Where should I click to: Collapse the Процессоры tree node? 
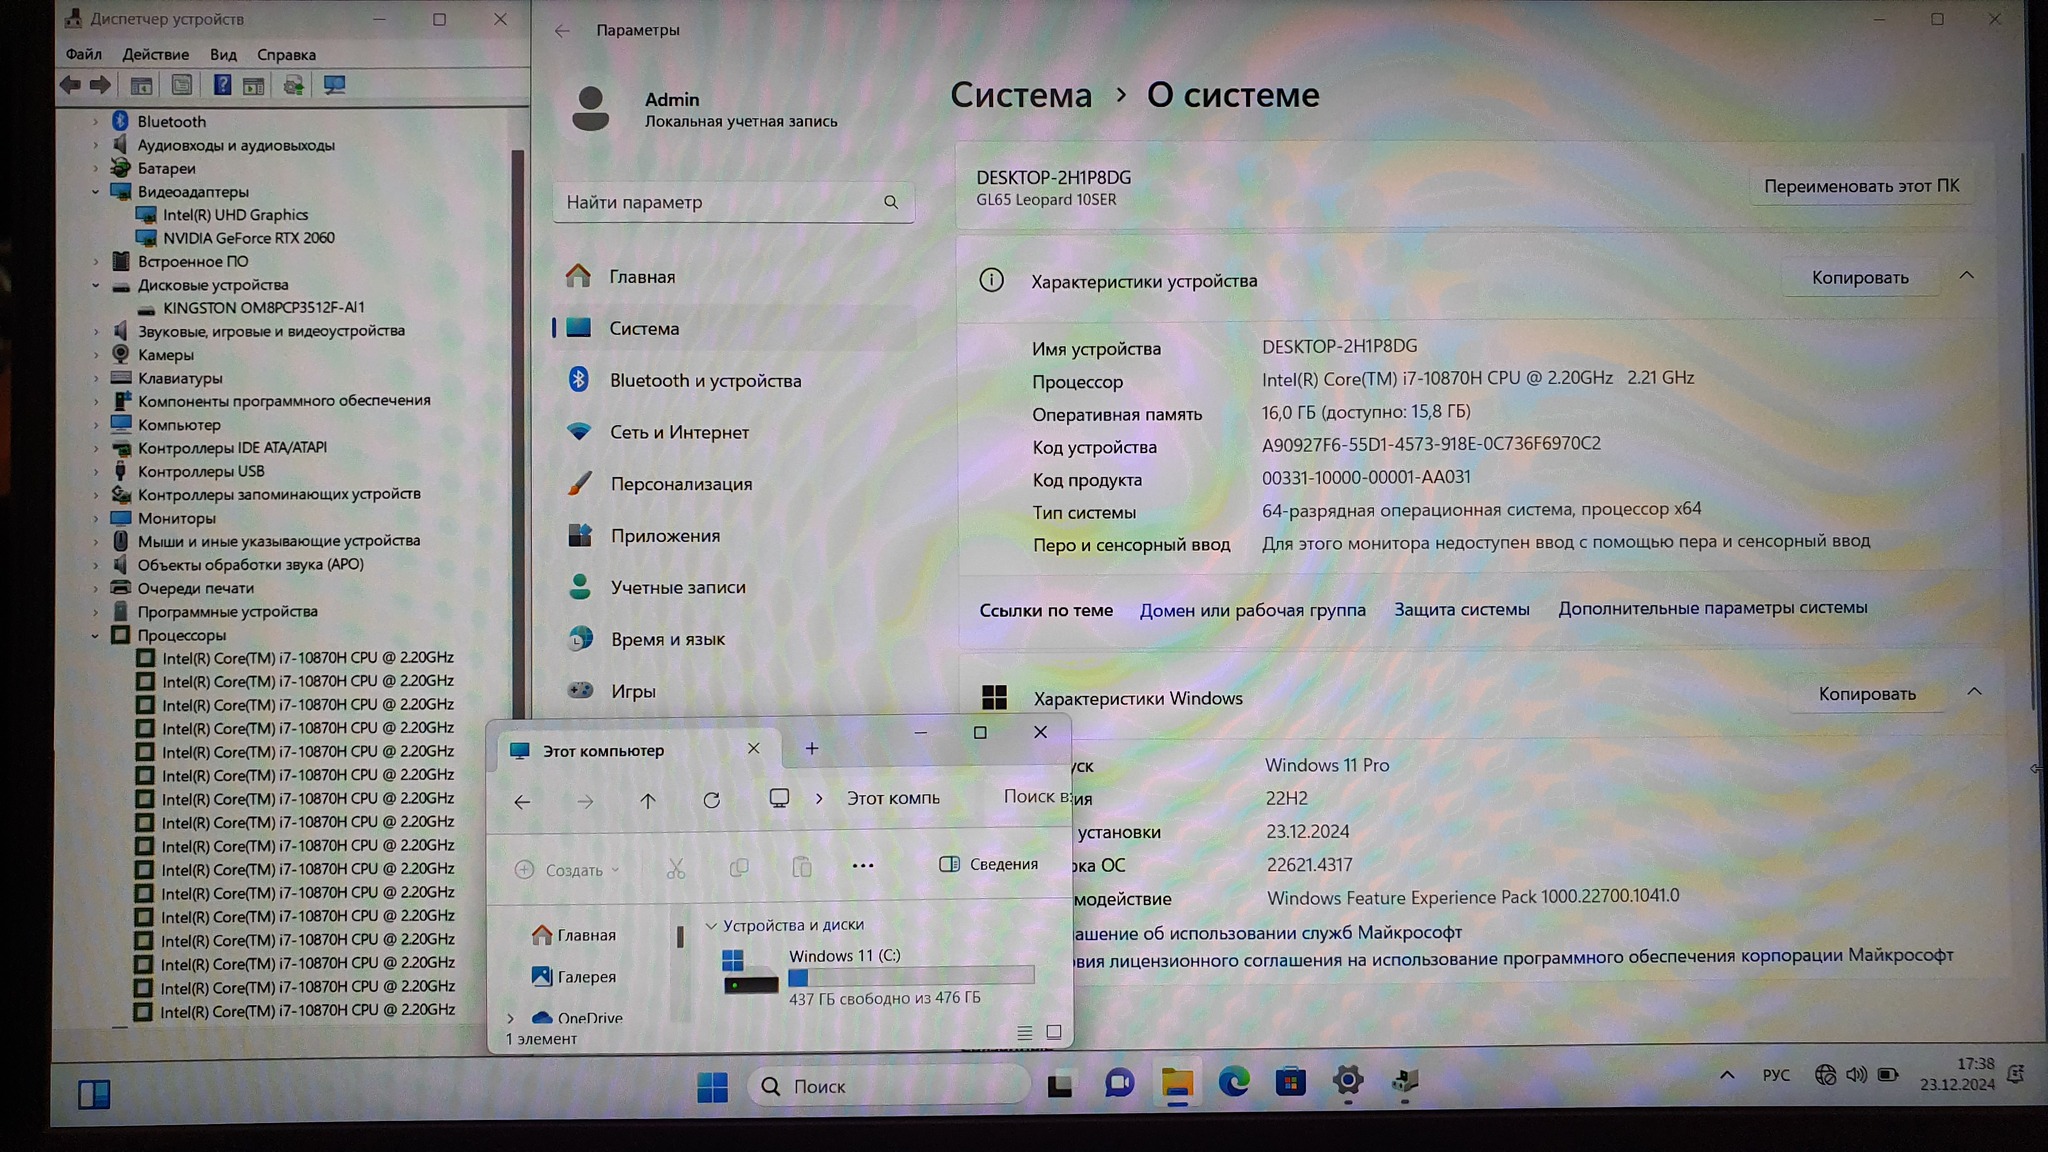tap(96, 636)
